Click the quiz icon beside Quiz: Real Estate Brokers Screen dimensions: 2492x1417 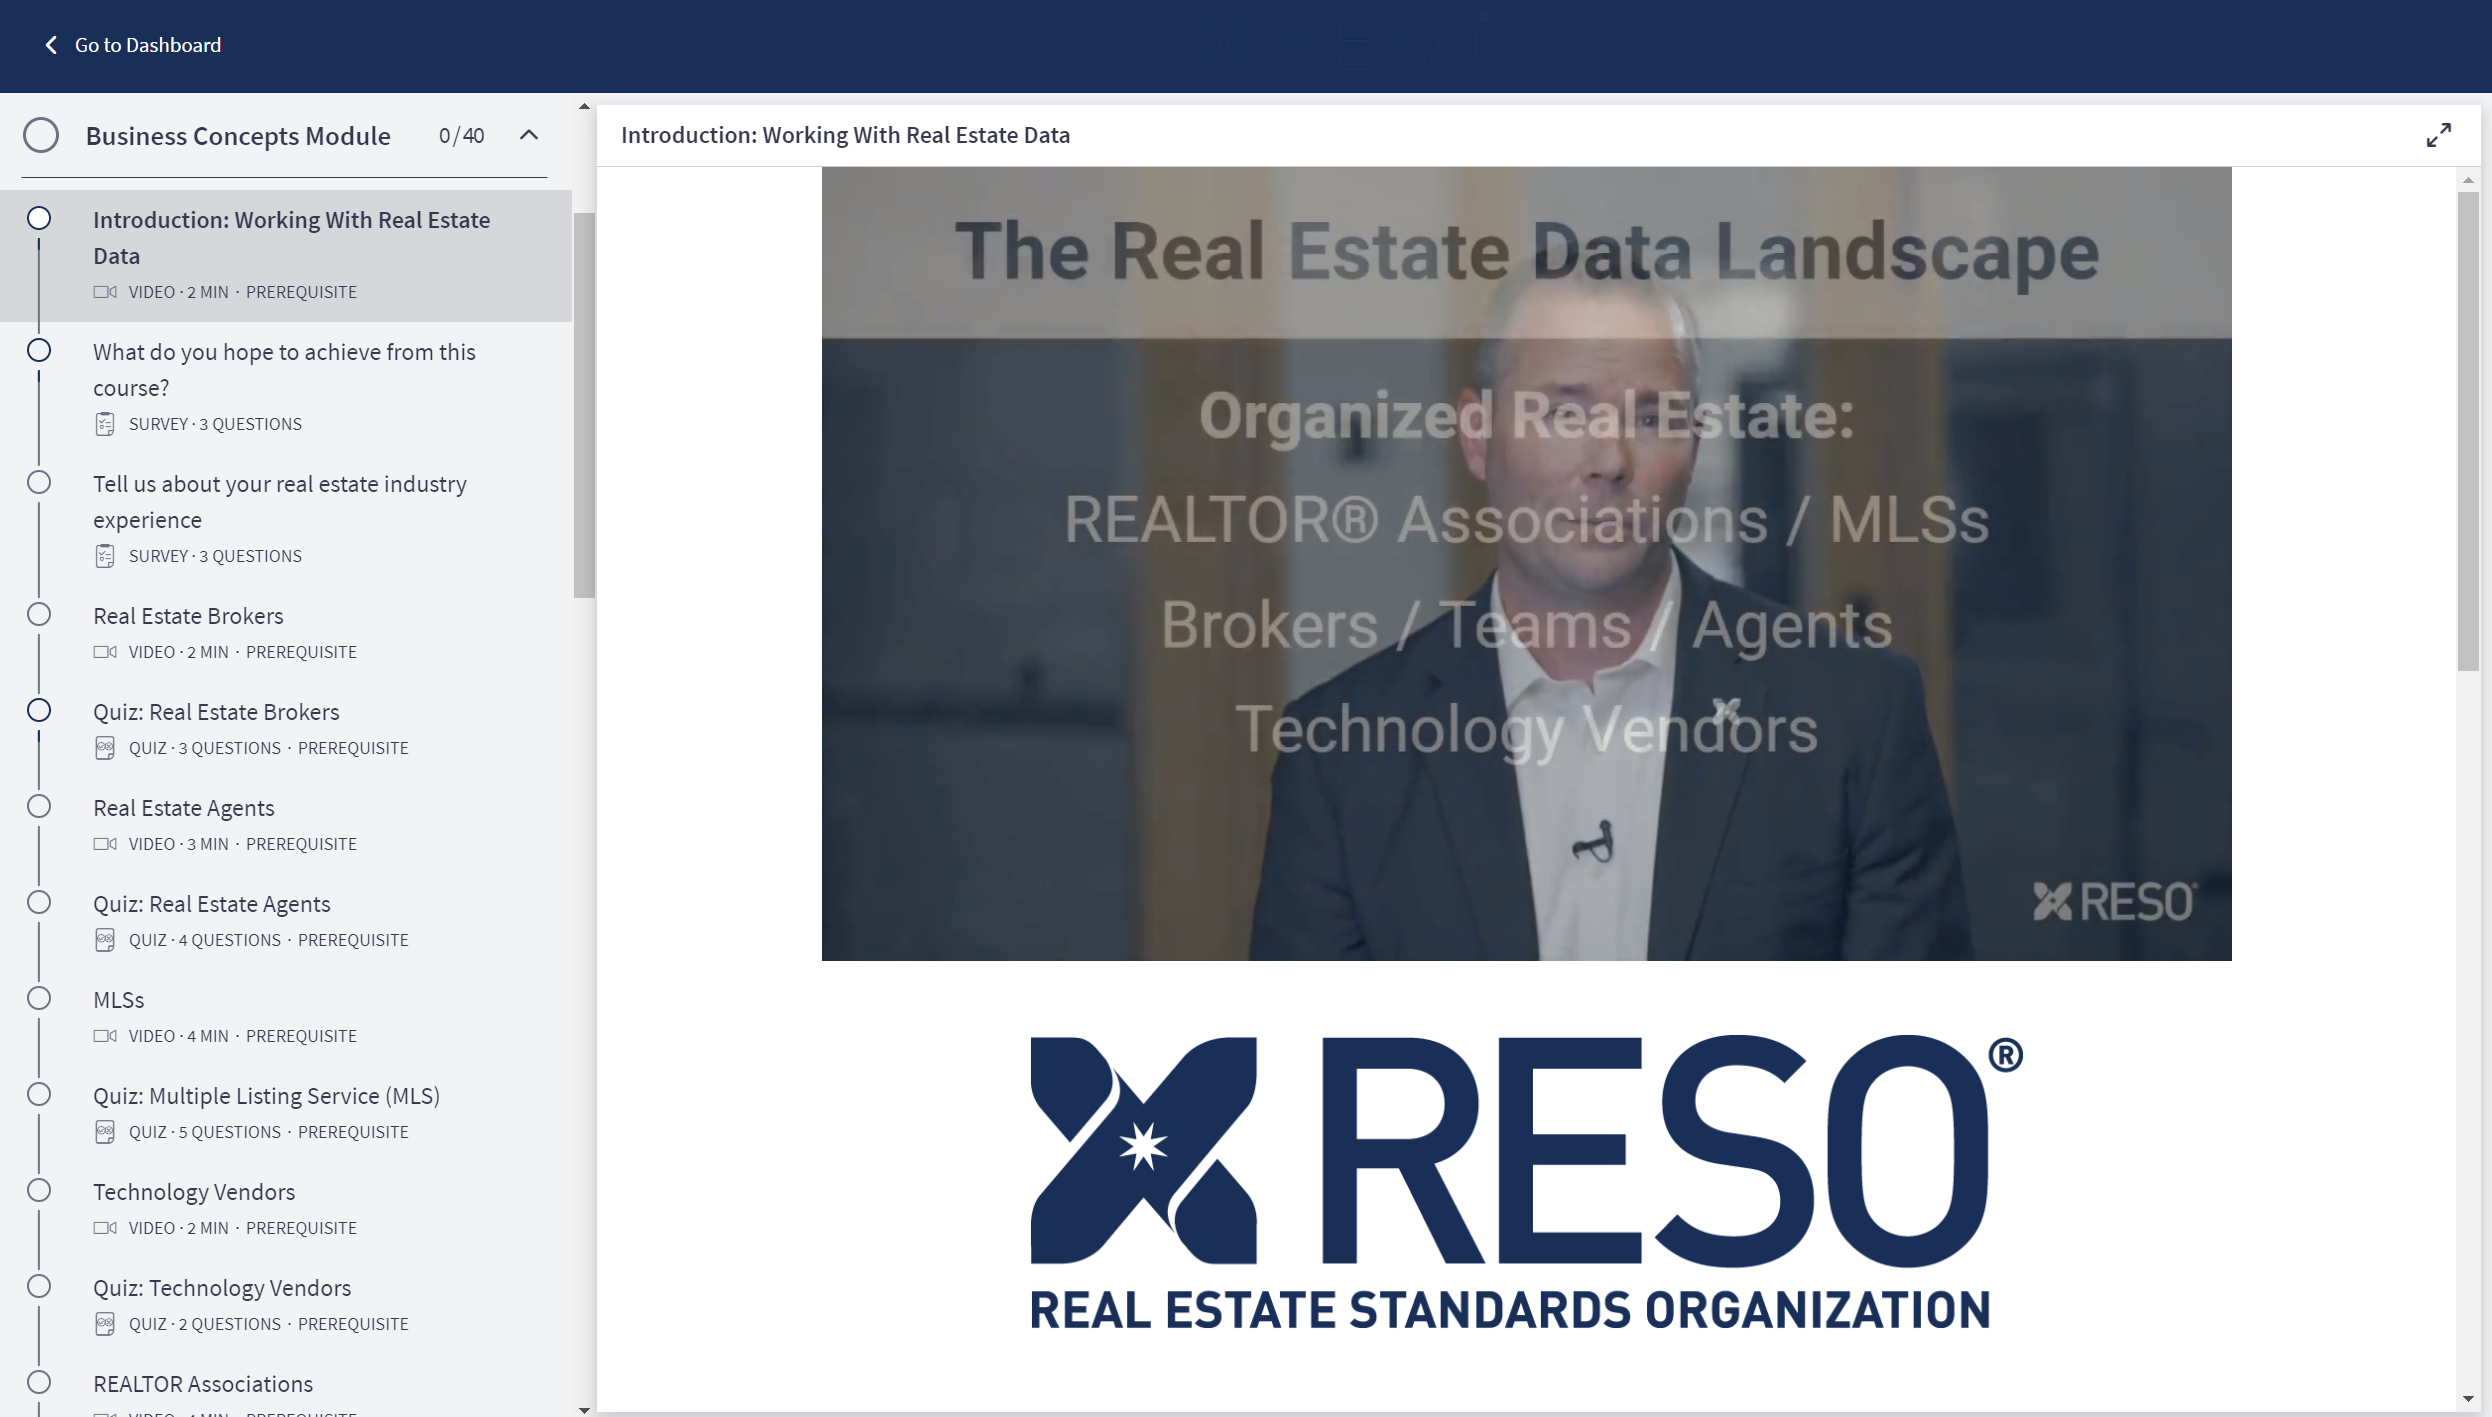105,747
